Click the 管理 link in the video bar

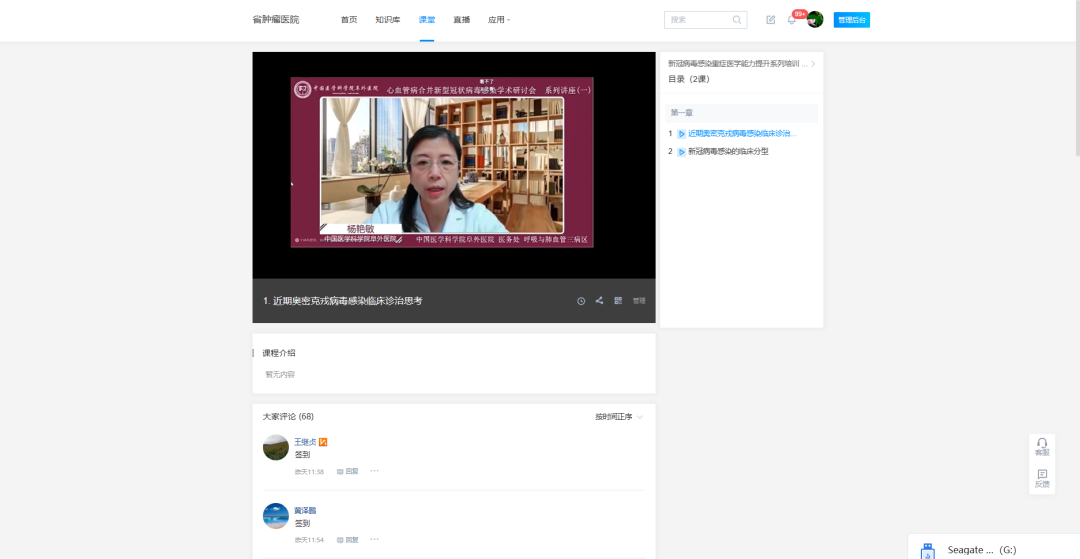click(639, 301)
